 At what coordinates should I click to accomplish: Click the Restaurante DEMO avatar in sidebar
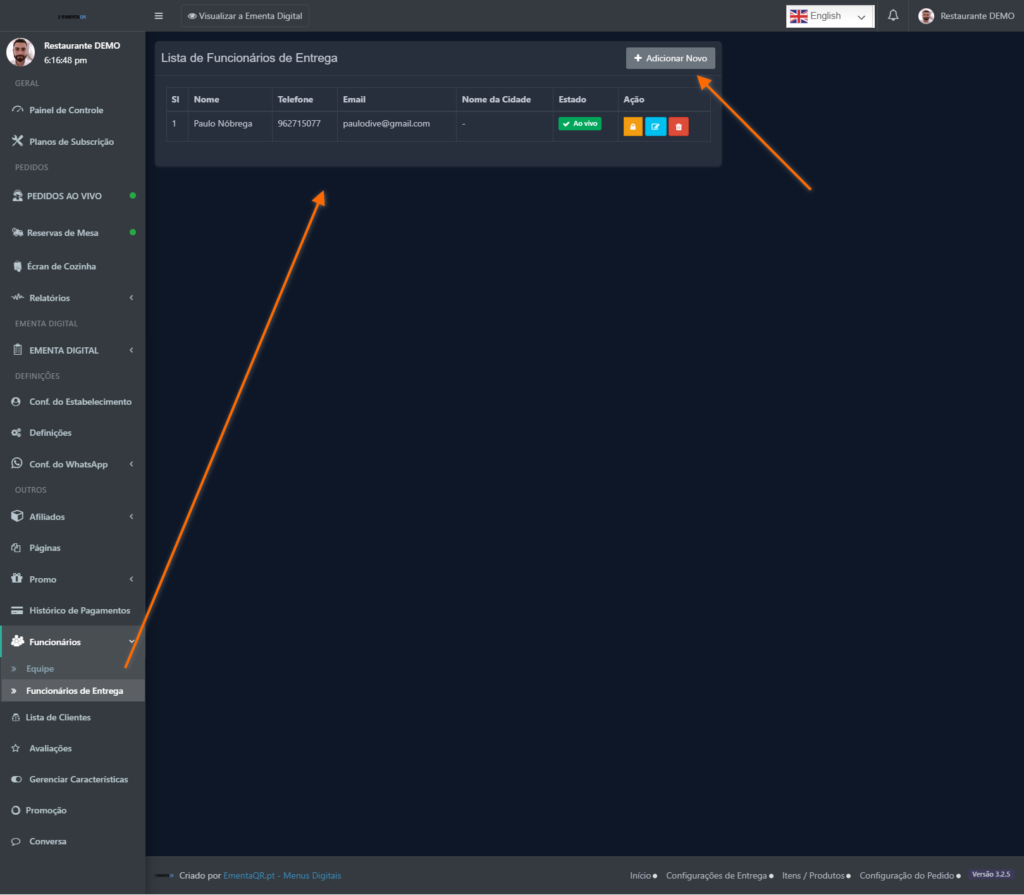coord(21,52)
